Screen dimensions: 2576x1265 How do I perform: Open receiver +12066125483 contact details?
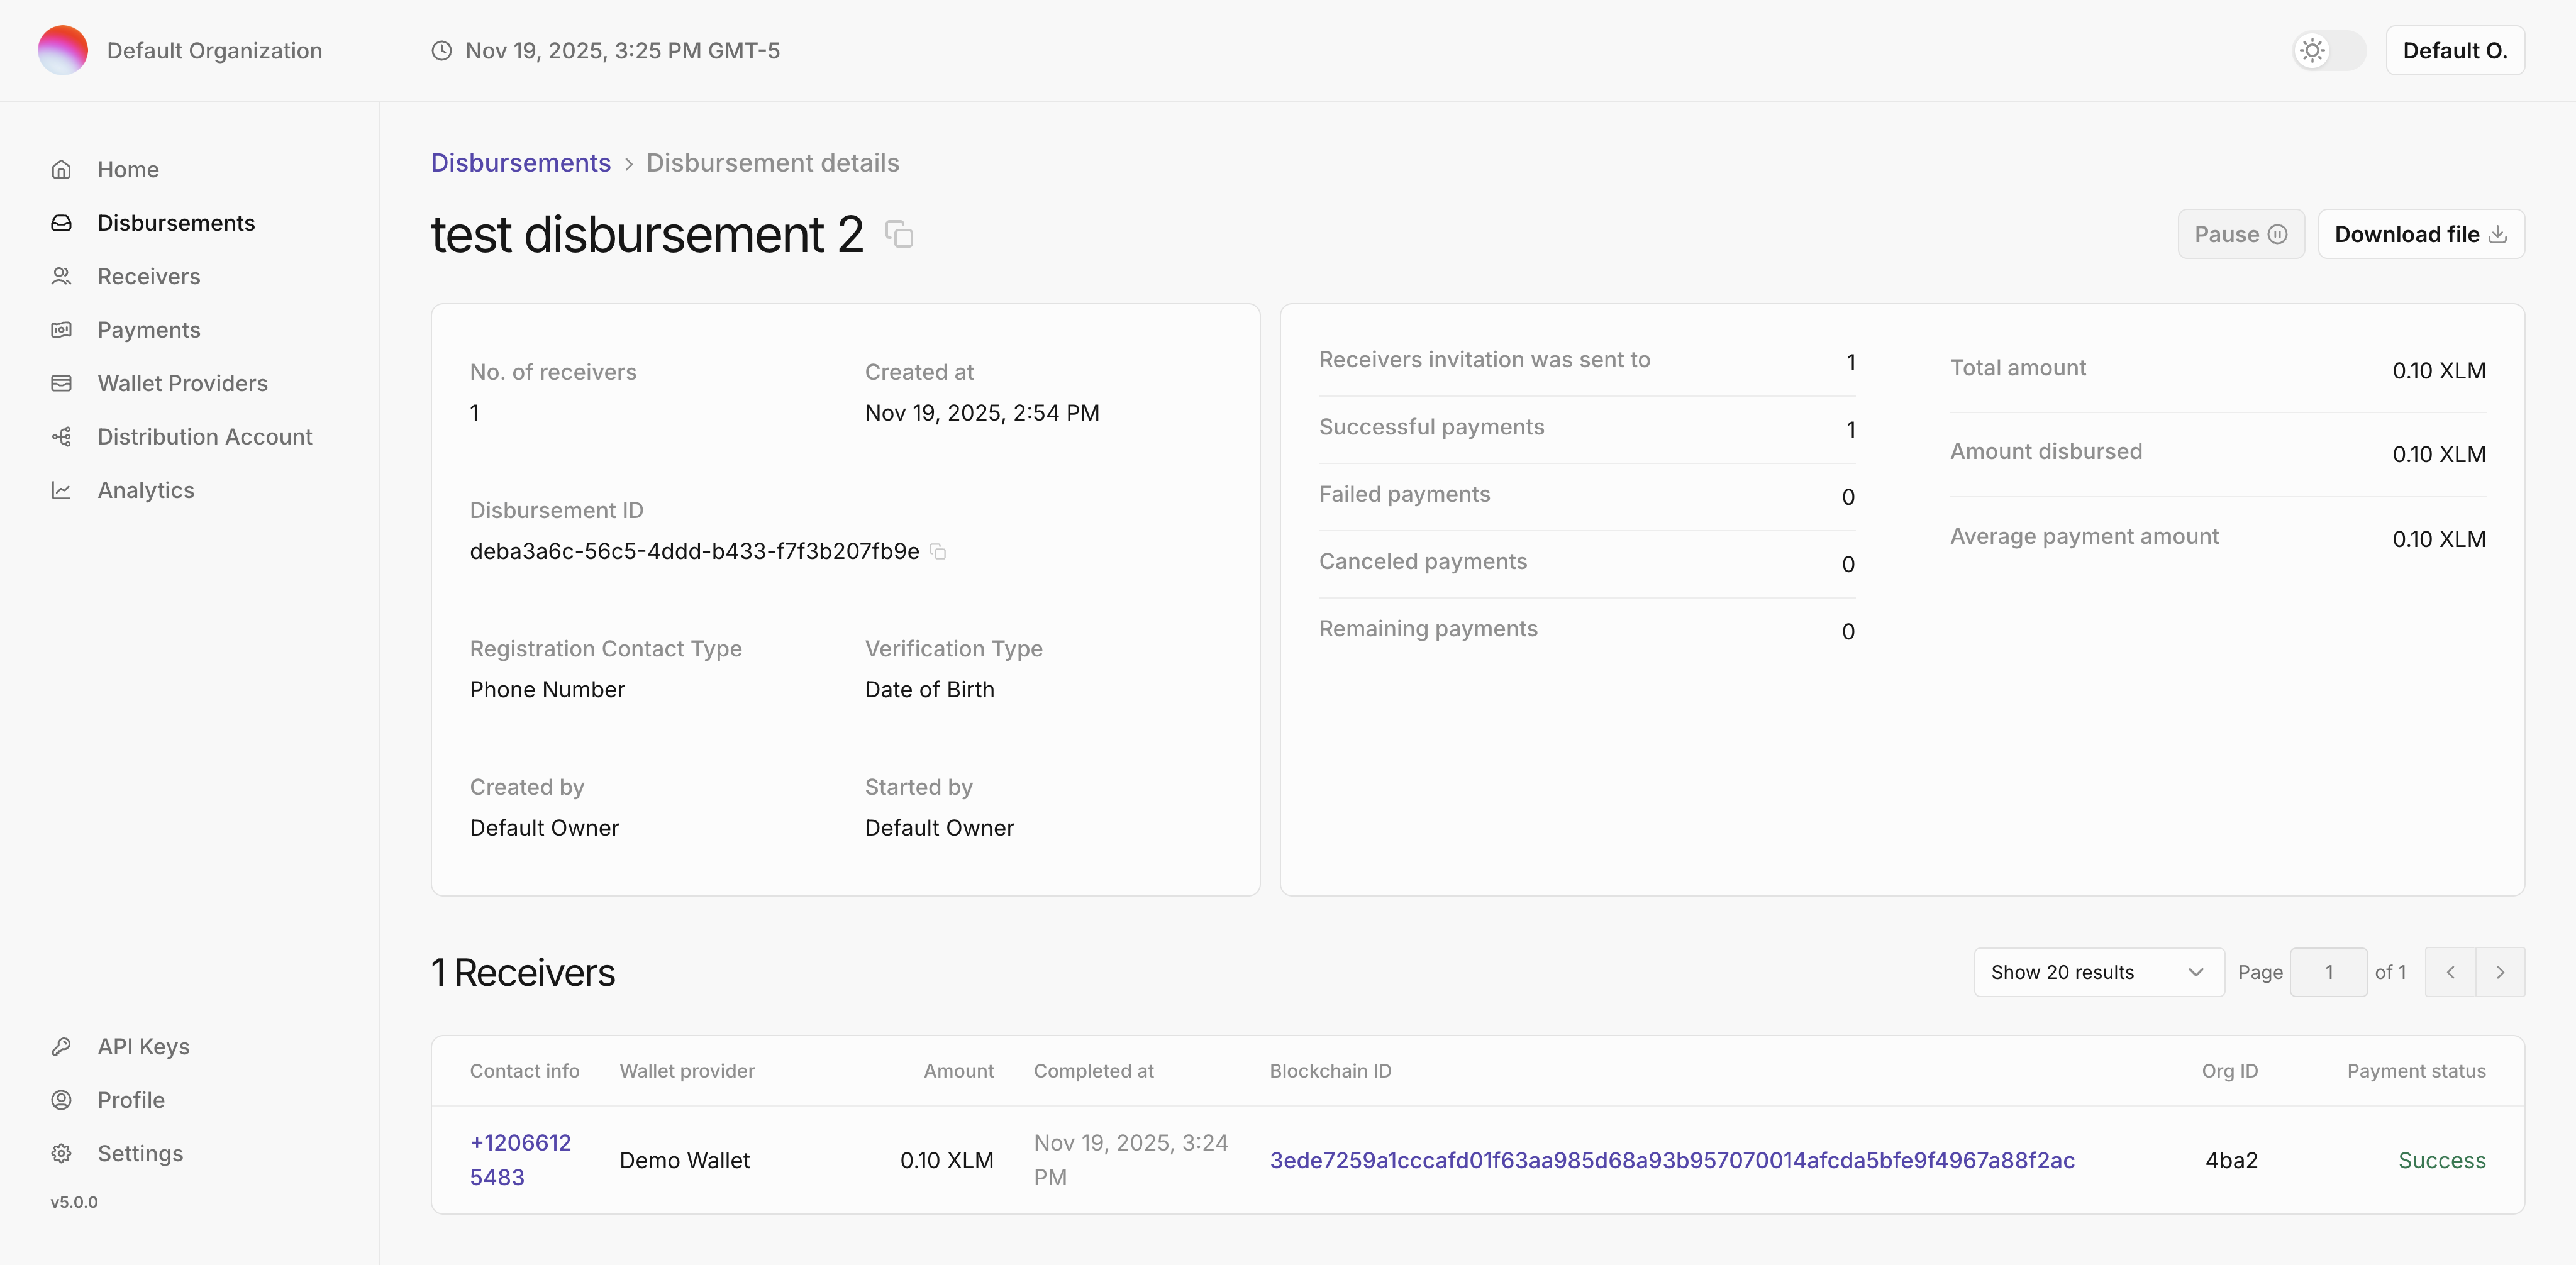click(521, 1160)
